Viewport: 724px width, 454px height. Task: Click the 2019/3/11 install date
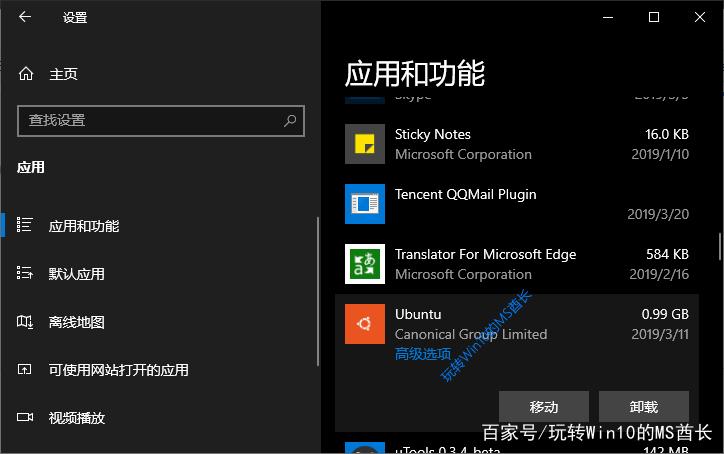[660, 334]
